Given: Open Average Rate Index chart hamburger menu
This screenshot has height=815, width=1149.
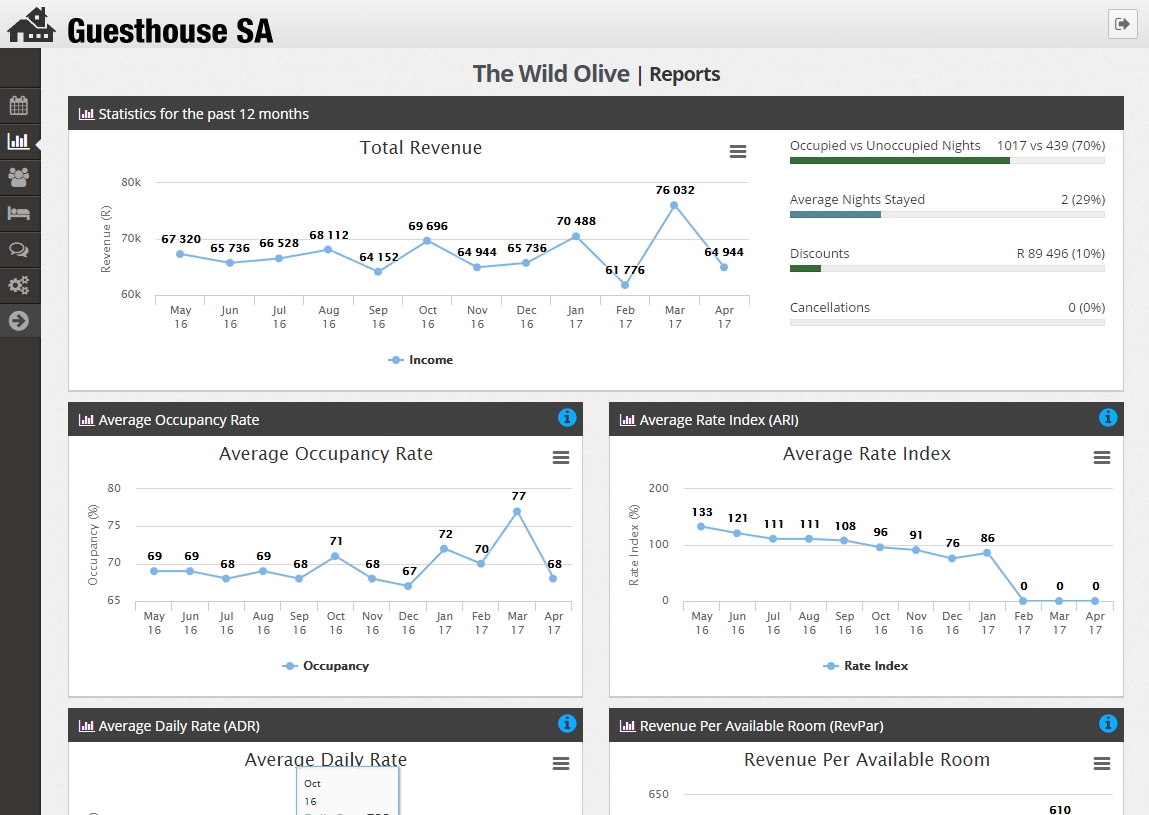Looking at the screenshot, I should tap(1102, 458).
